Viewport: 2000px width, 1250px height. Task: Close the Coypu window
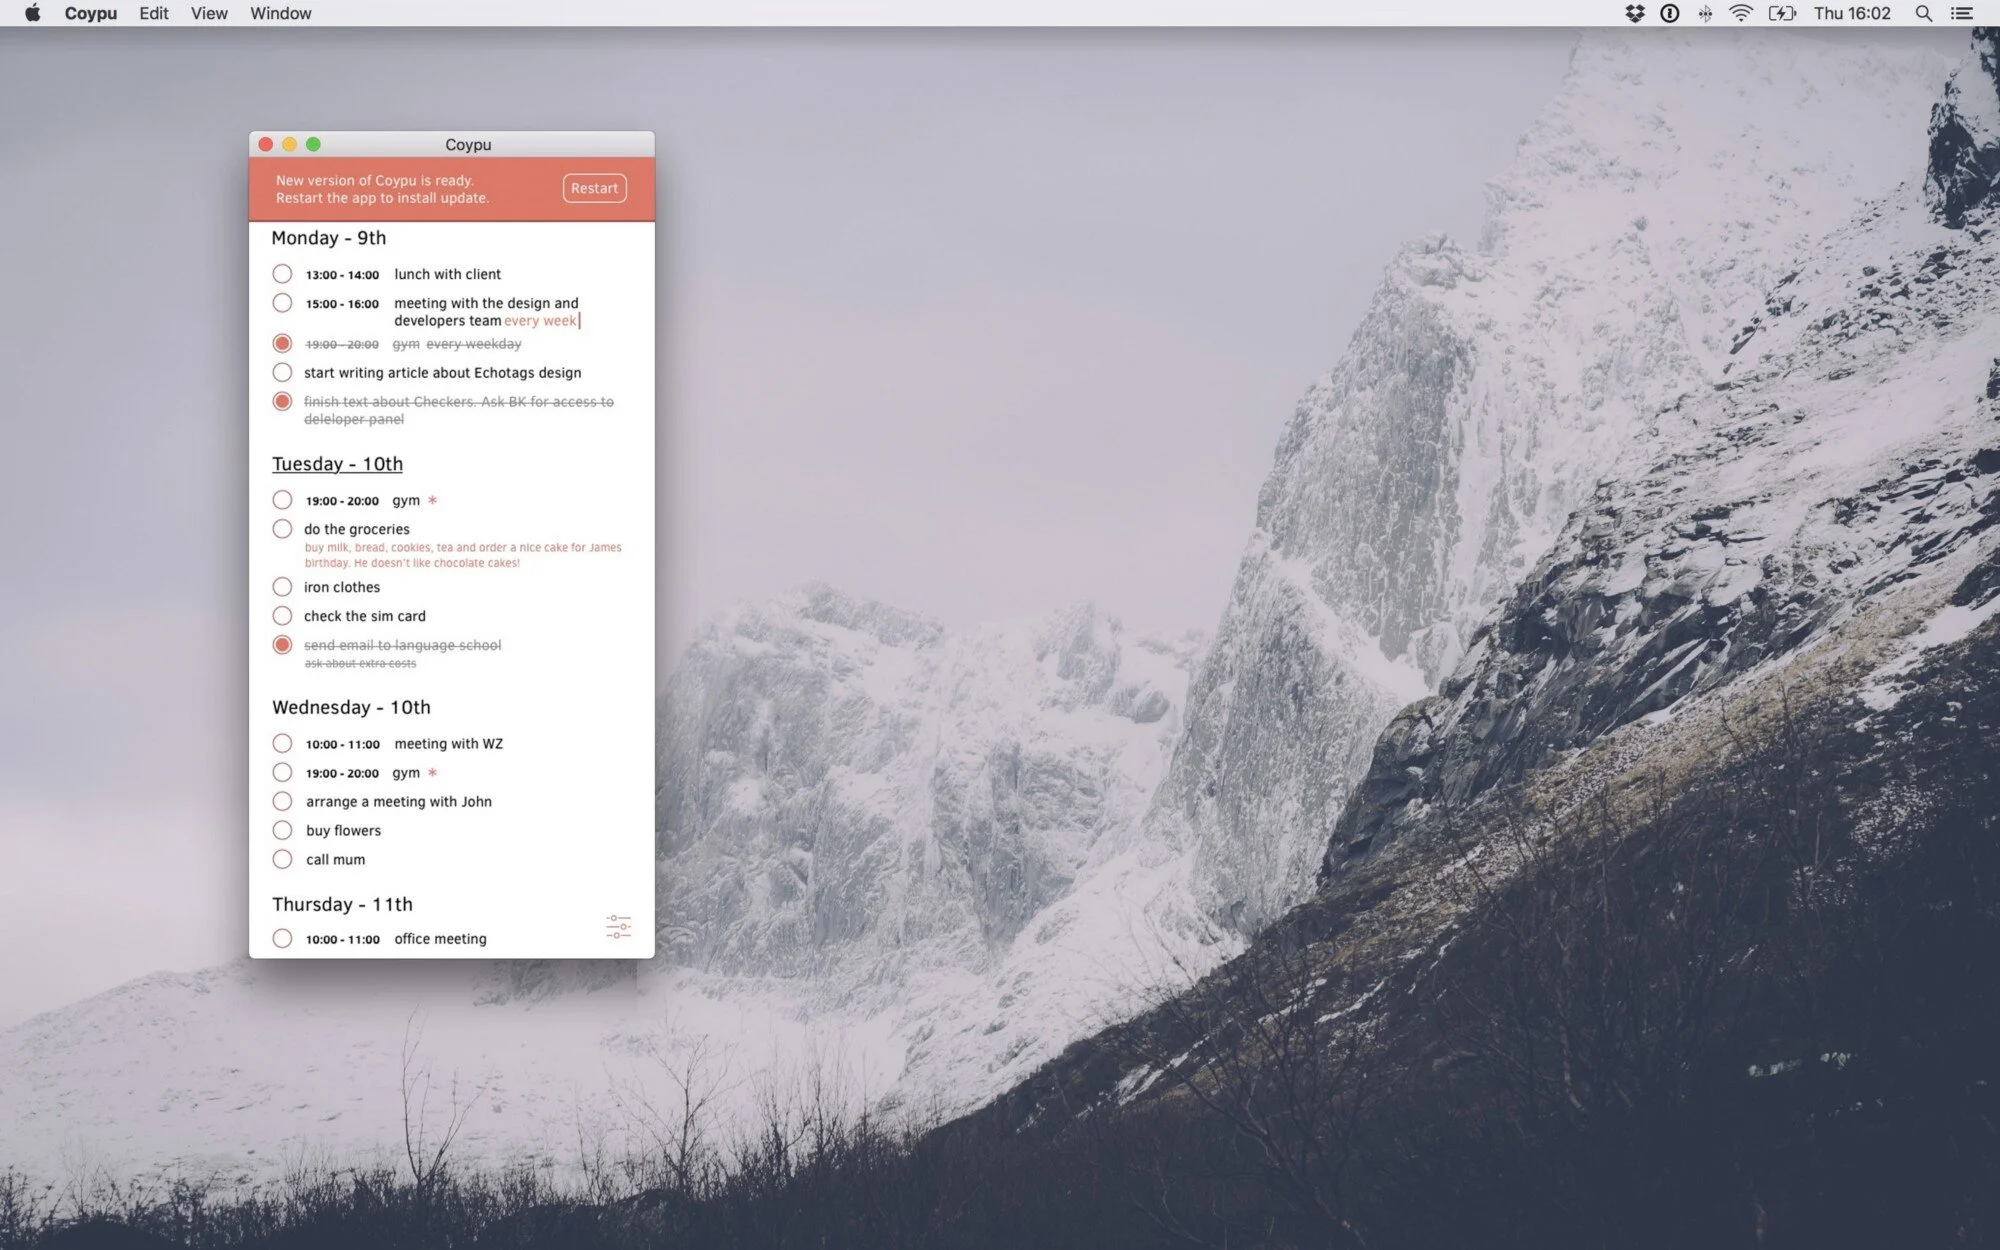pos(266,144)
